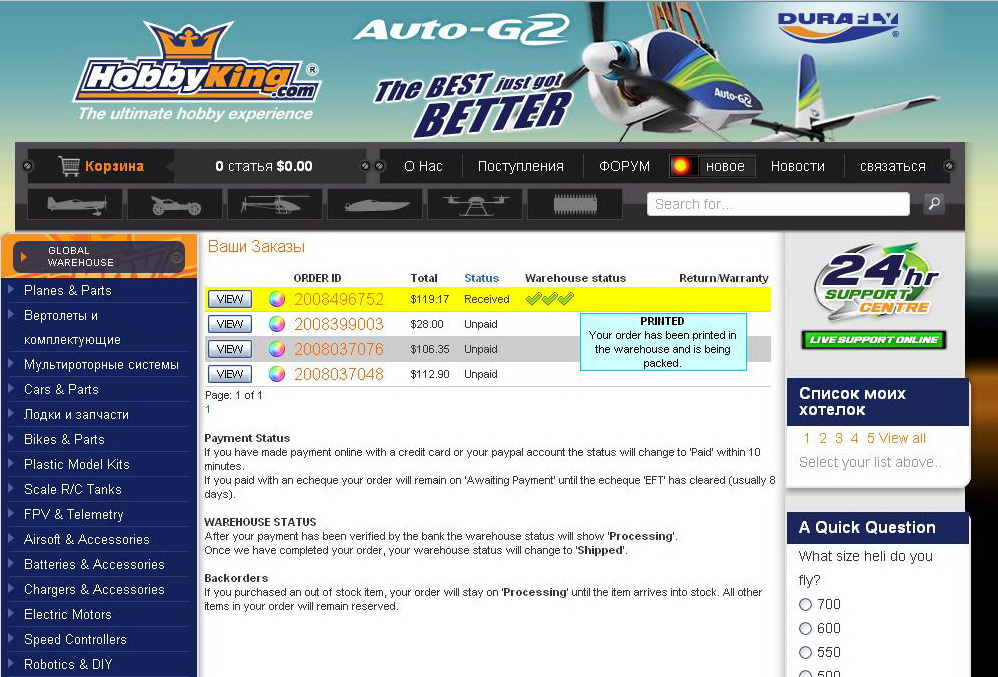Open the Новости menu item
Viewport: 998px width, 677px height.
(x=798, y=166)
